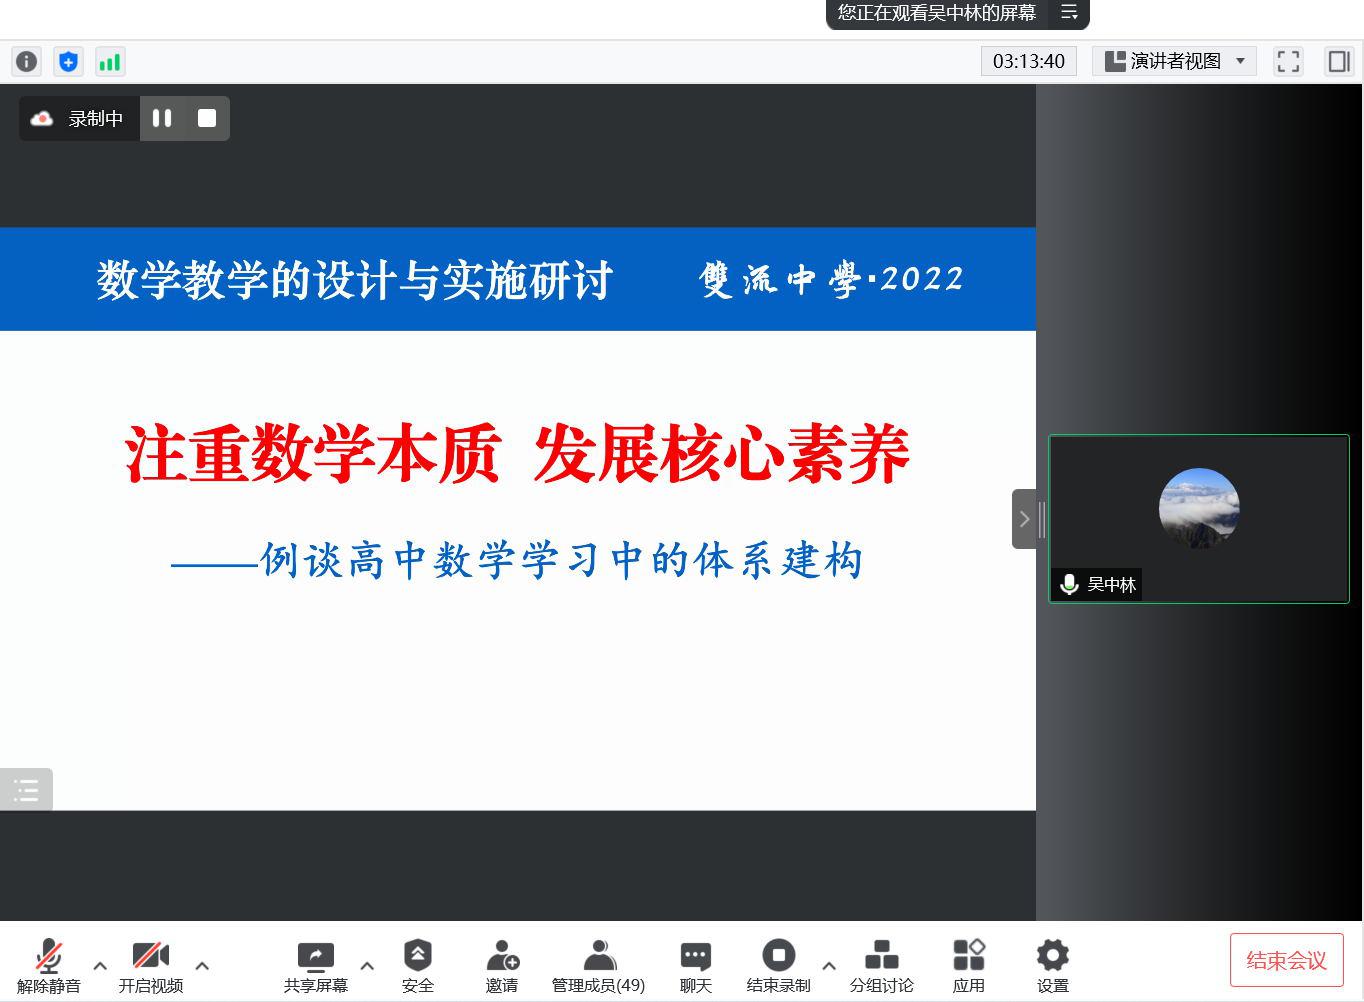Stop recording with 结束录制
The height and width of the screenshot is (1002, 1364).
tap(778, 963)
